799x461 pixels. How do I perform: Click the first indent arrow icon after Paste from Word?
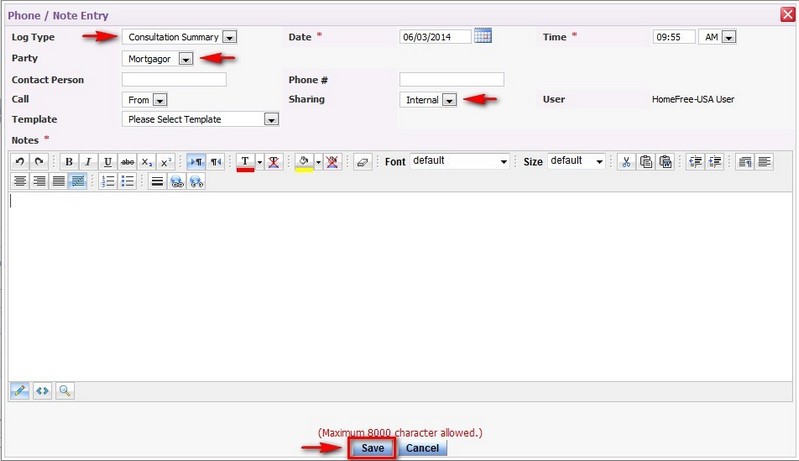pyautogui.click(x=695, y=162)
